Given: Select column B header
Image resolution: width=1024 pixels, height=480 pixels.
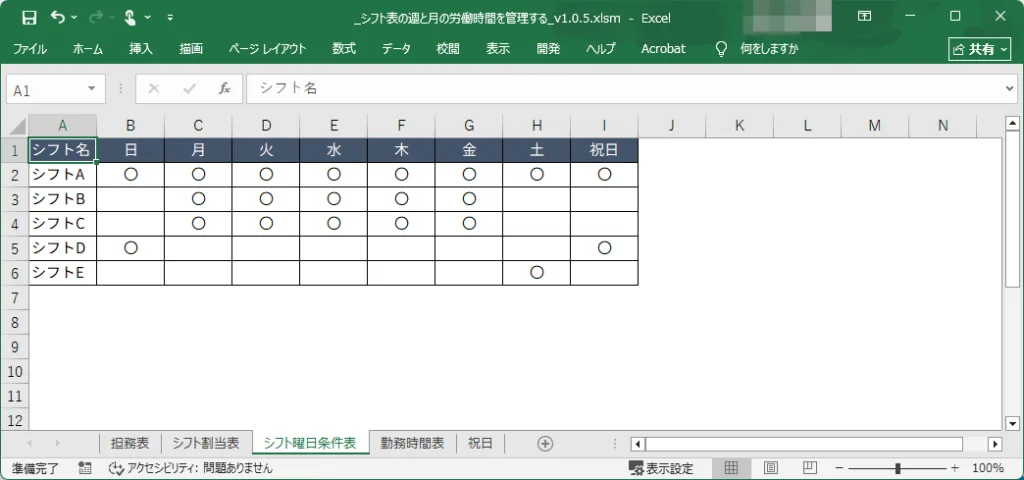Looking at the screenshot, I should click(131, 126).
